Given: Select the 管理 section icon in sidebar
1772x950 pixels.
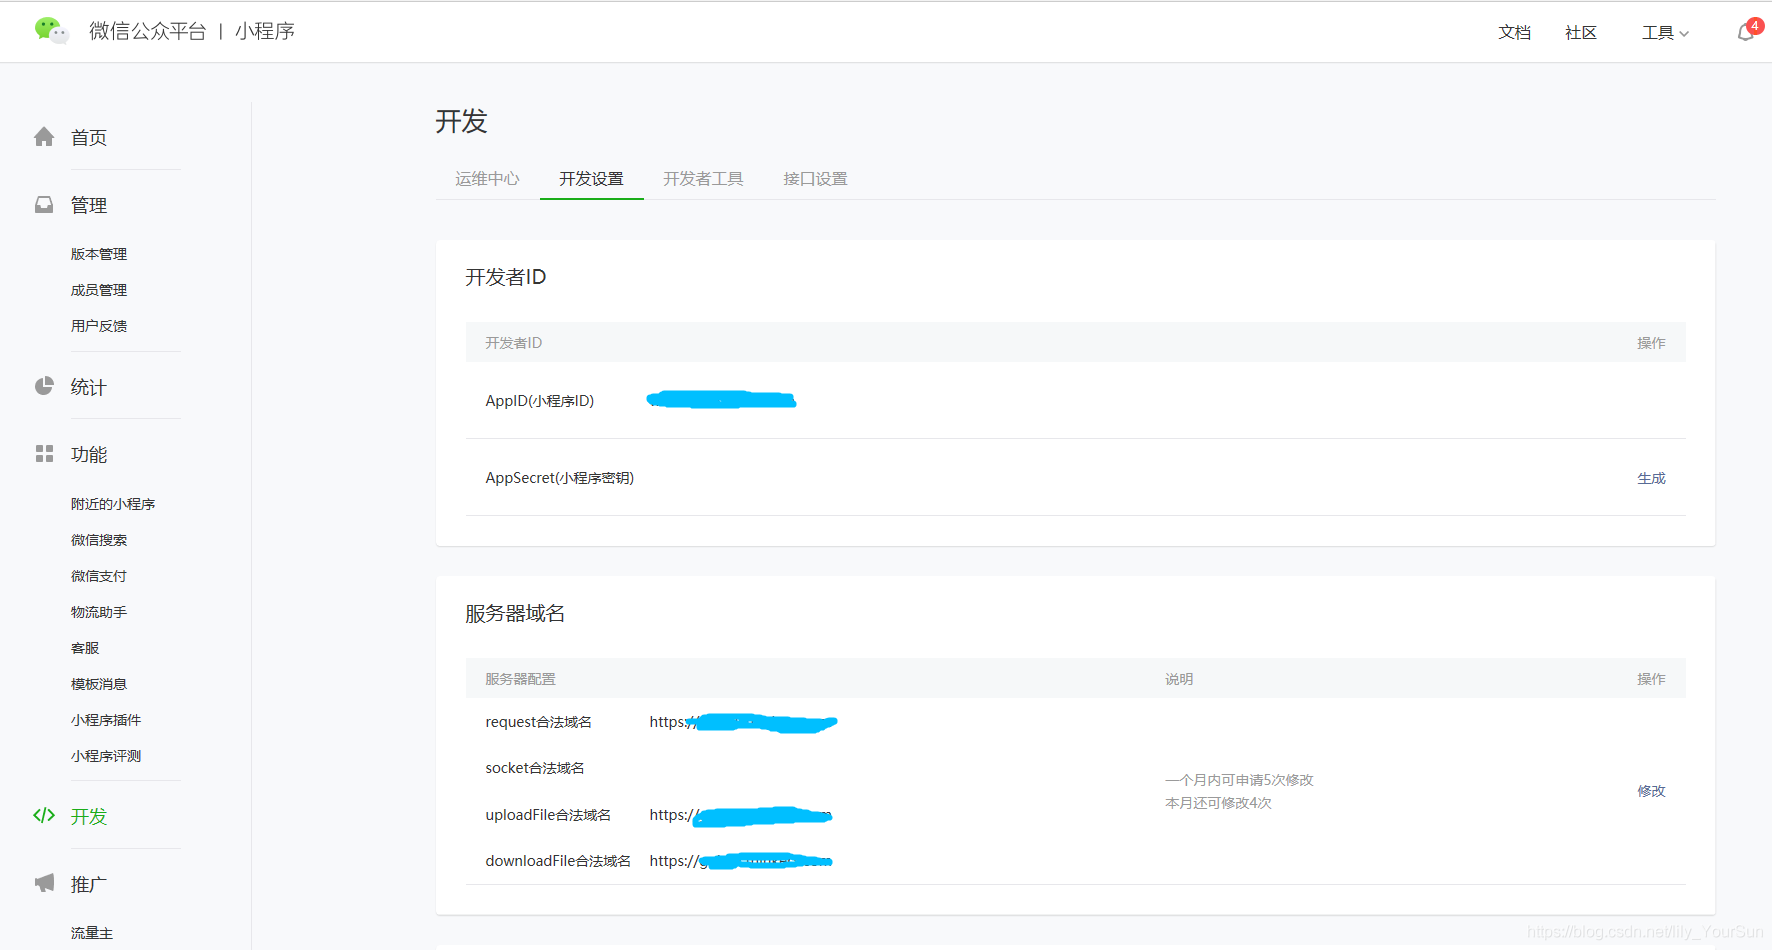Looking at the screenshot, I should point(44,204).
